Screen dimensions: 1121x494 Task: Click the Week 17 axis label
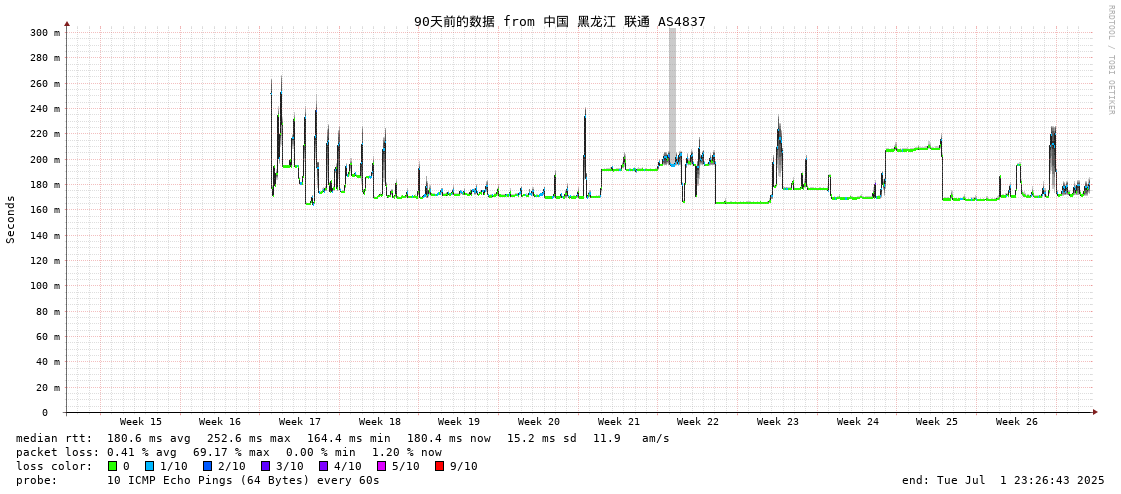click(300, 422)
